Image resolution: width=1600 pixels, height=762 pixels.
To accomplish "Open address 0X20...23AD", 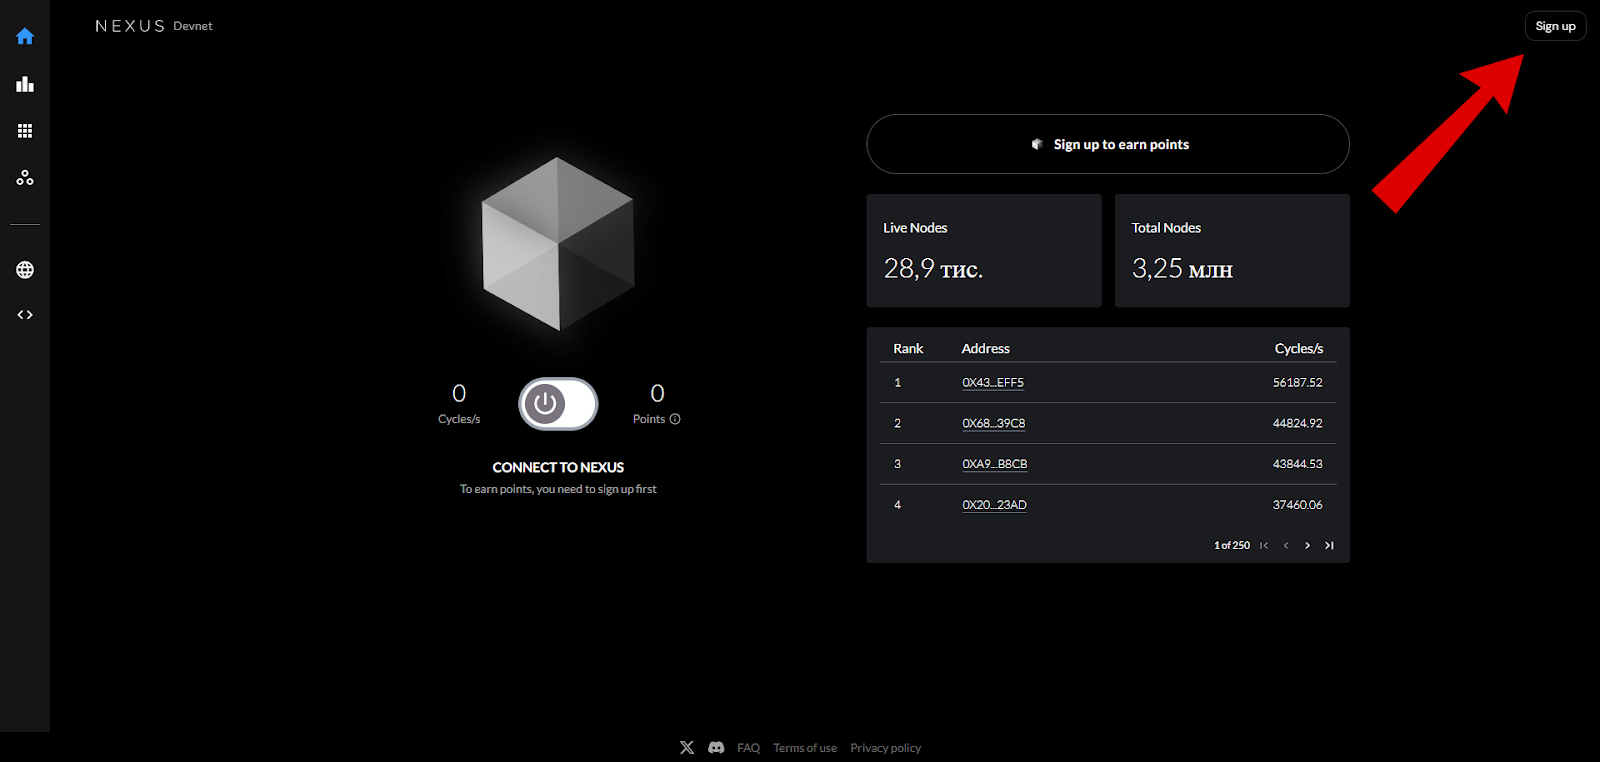I will (994, 505).
